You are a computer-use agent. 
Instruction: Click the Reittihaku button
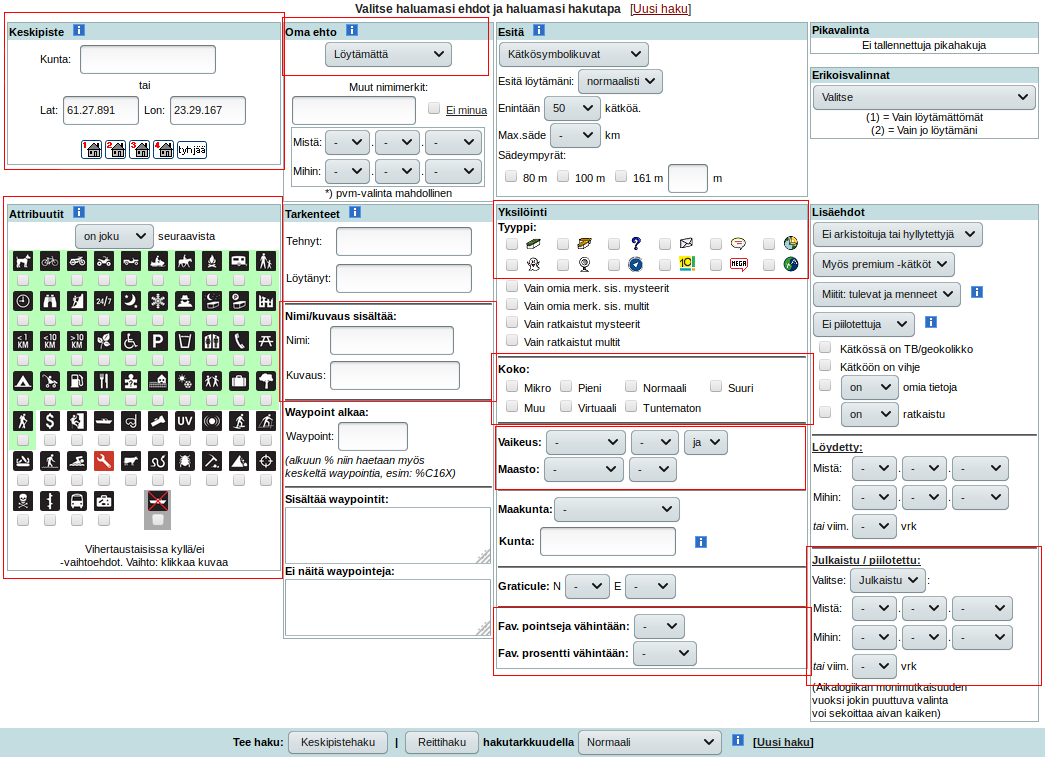(x=442, y=742)
